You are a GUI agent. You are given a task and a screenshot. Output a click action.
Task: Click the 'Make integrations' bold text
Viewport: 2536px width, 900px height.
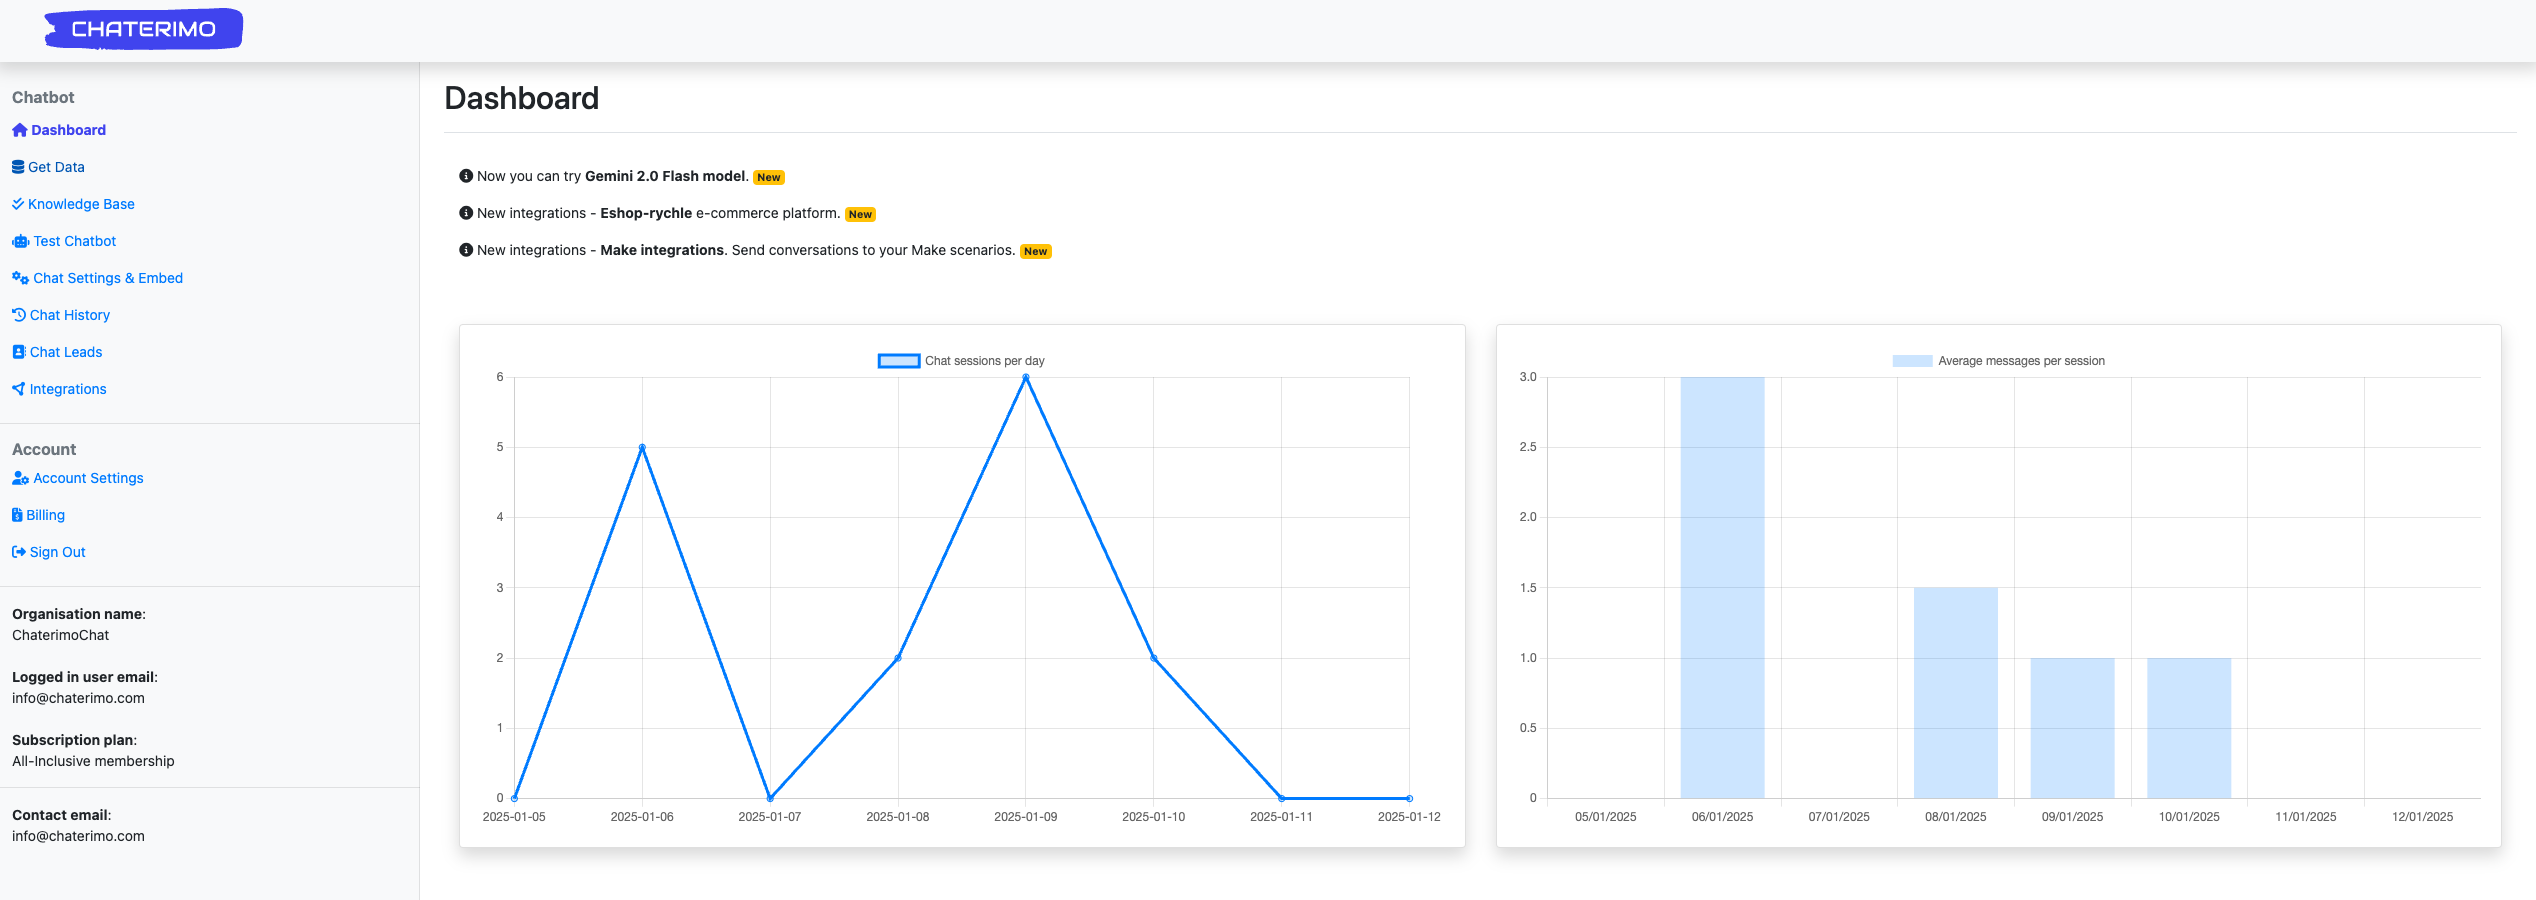click(x=664, y=250)
